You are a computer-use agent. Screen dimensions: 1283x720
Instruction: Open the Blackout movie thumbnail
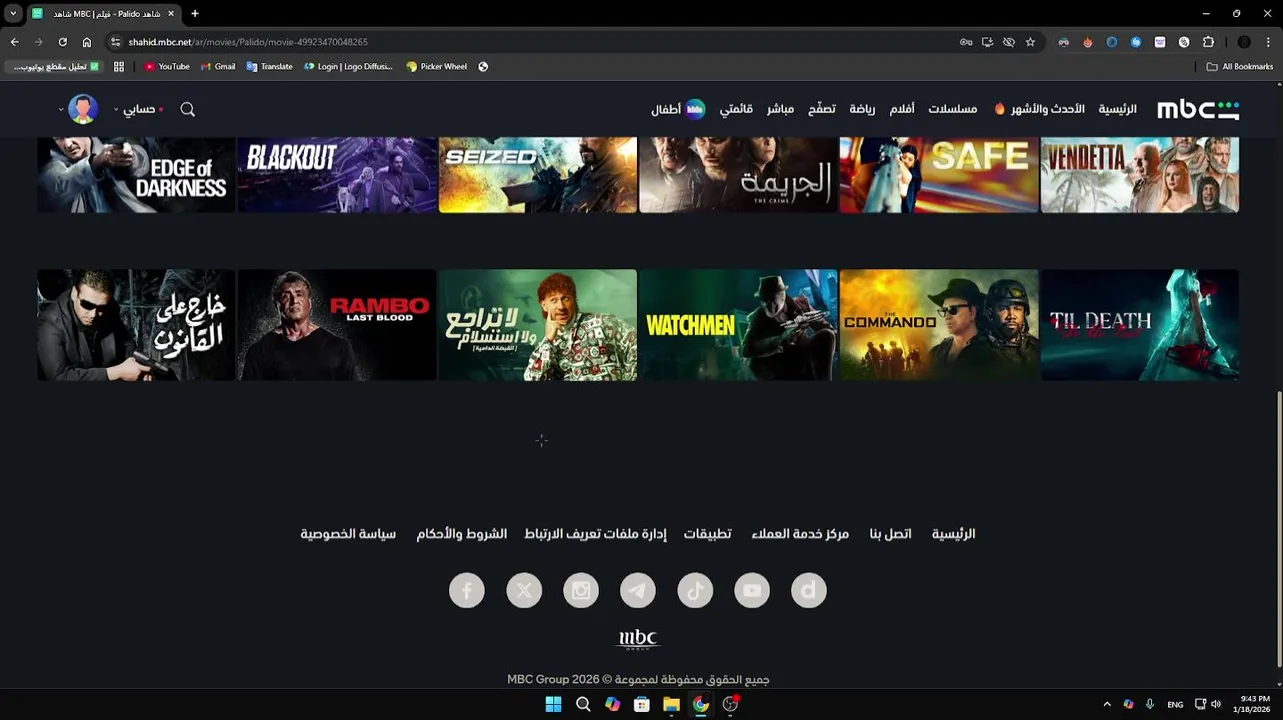click(x=337, y=175)
